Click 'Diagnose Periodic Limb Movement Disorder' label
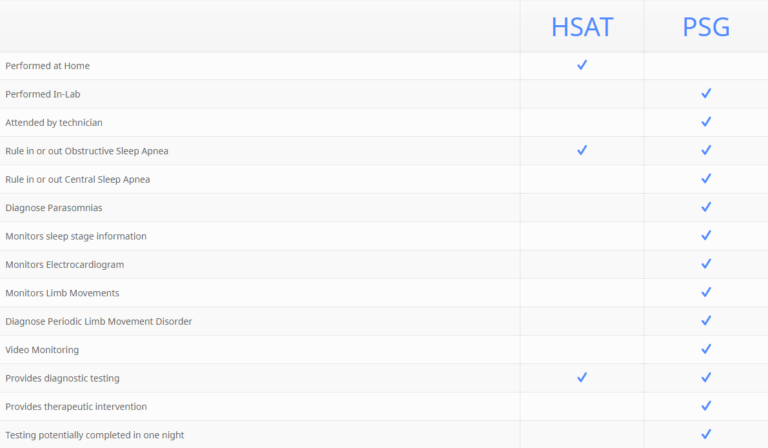 (x=98, y=321)
